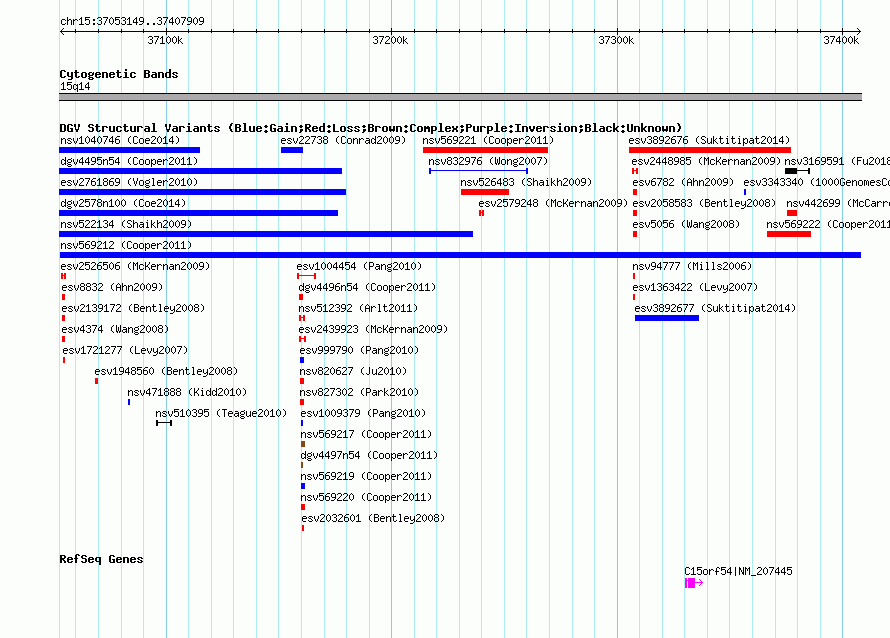The height and width of the screenshot is (638, 890).
Task: Open the esv2448985 (McKernan2009) label
Action: [707, 161]
